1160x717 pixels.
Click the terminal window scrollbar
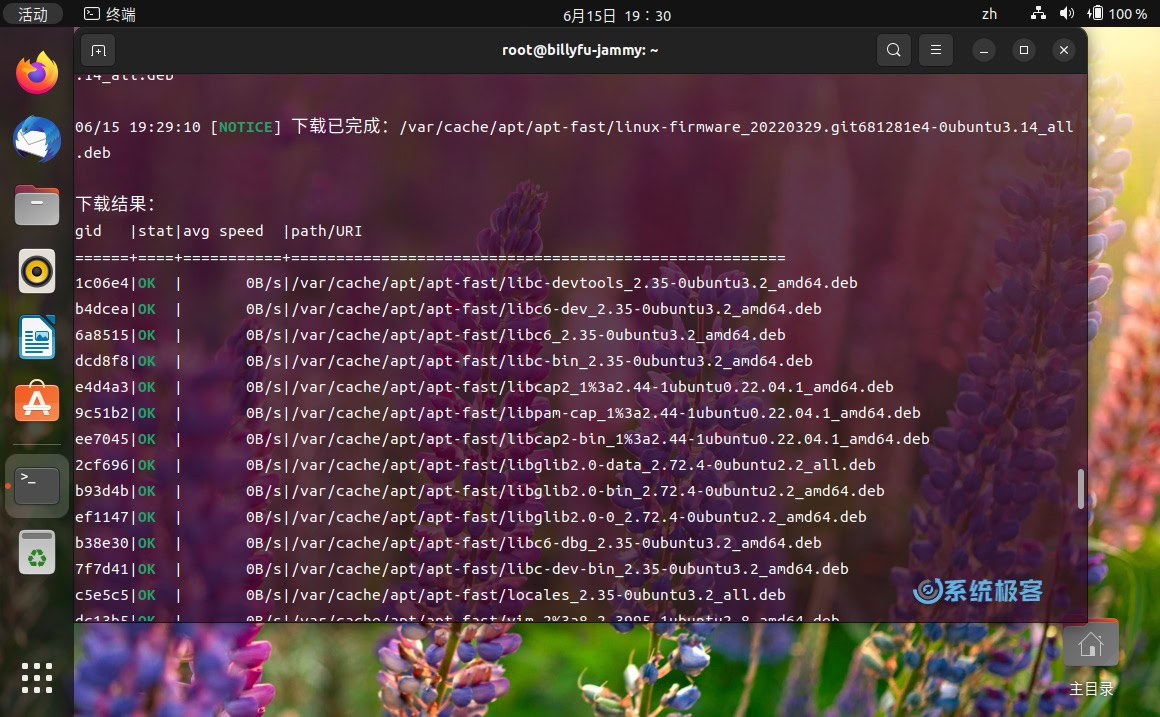(1081, 490)
